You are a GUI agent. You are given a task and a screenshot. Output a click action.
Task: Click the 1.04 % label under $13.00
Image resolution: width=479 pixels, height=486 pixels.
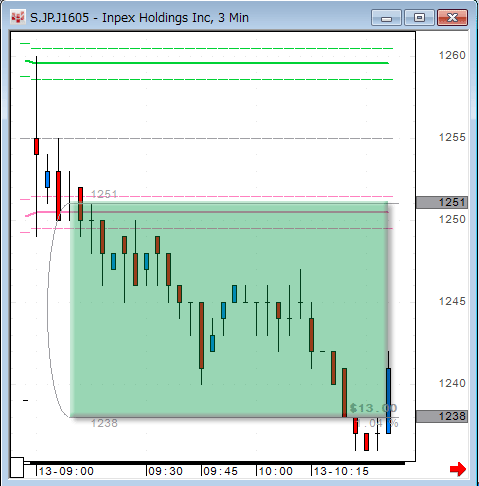click(378, 423)
